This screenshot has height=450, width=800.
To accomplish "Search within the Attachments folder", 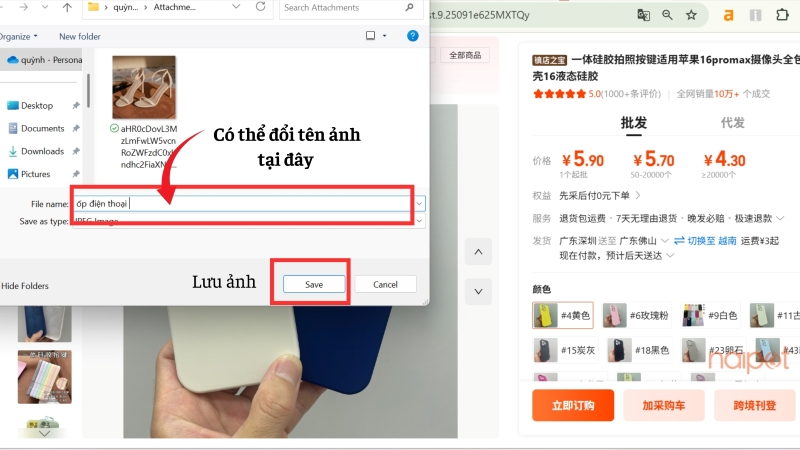I will 349,8.
